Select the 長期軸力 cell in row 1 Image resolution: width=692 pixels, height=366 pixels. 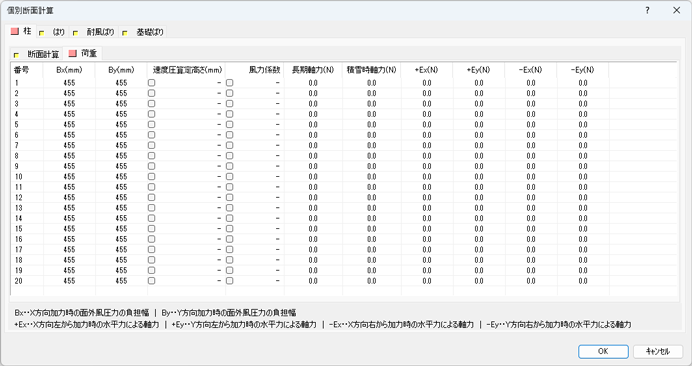[313, 83]
